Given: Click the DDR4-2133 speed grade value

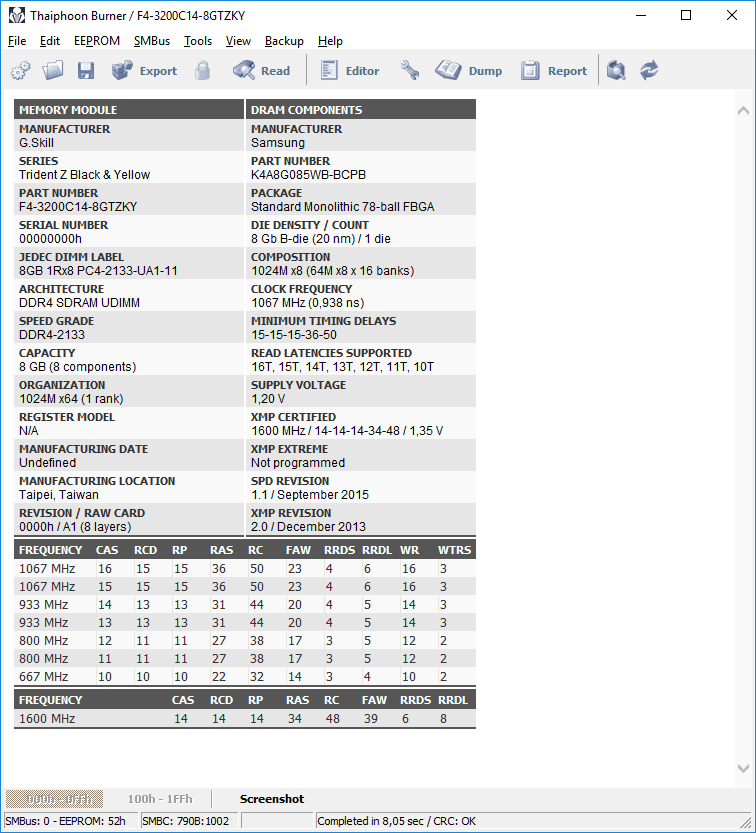Looking at the screenshot, I should click(52, 335).
